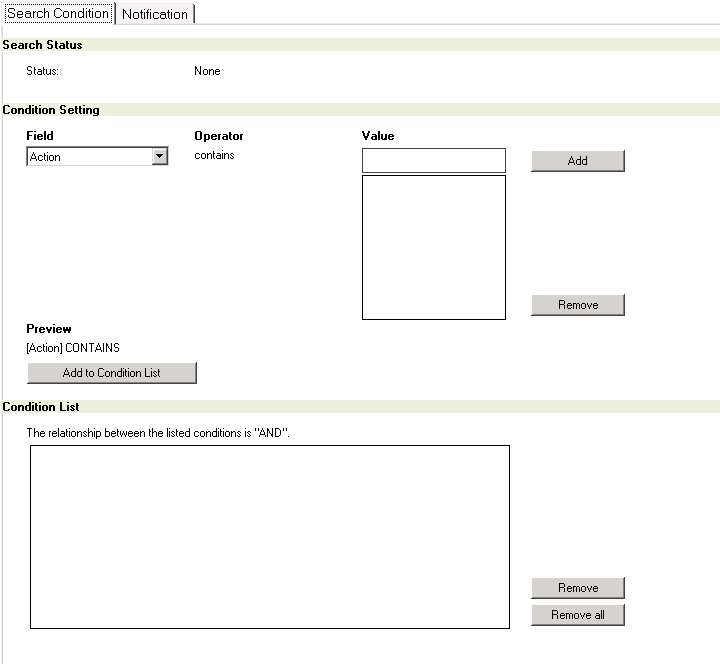Click the Search Status section header
Image resolution: width=720 pixels, height=664 pixels.
43,45
